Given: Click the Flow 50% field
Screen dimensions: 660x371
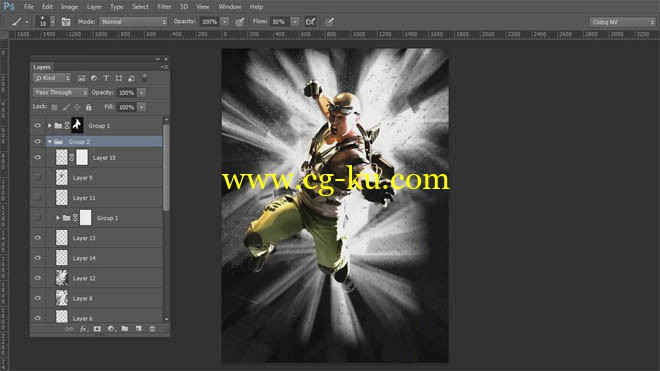Looking at the screenshot, I should click(280, 22).
